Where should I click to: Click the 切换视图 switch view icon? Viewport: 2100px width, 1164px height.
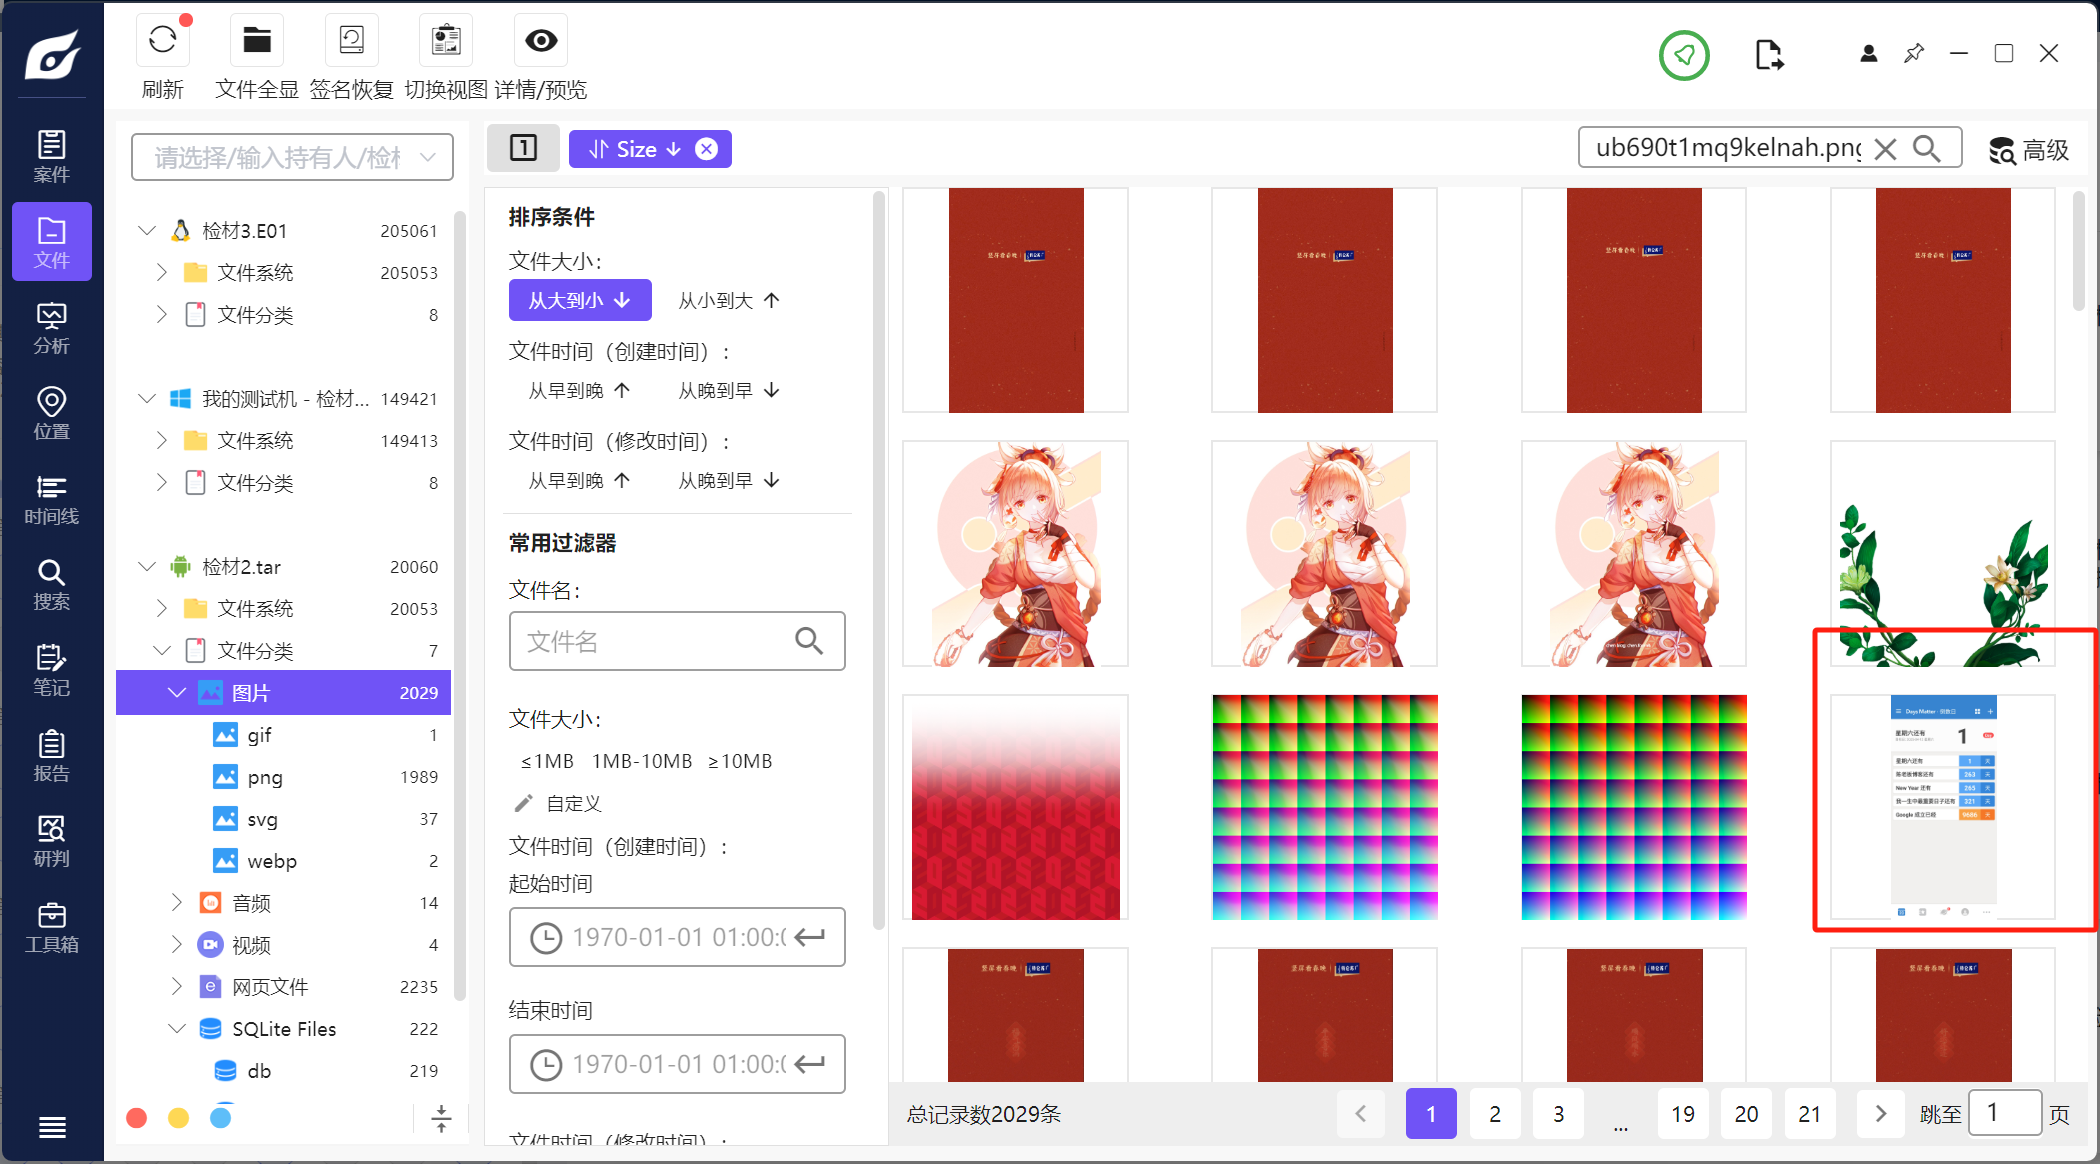[446, 42]
